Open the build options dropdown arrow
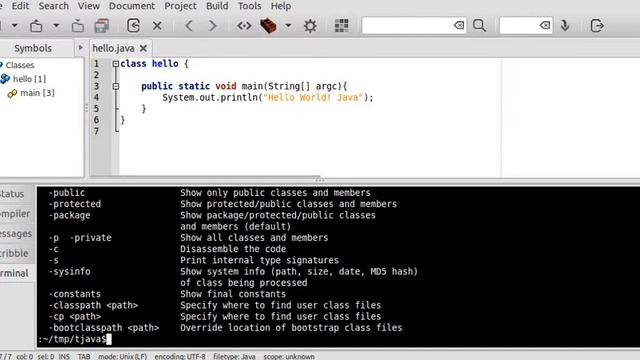Screen dimensions: 640x360 (288, 26)
